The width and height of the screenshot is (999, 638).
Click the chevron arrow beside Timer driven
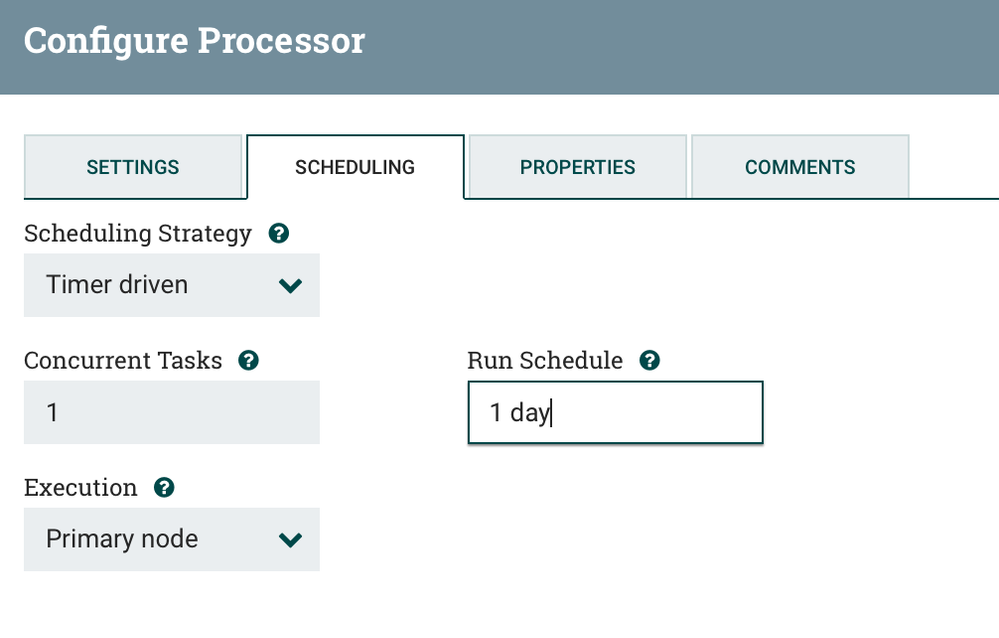(290, 286)
